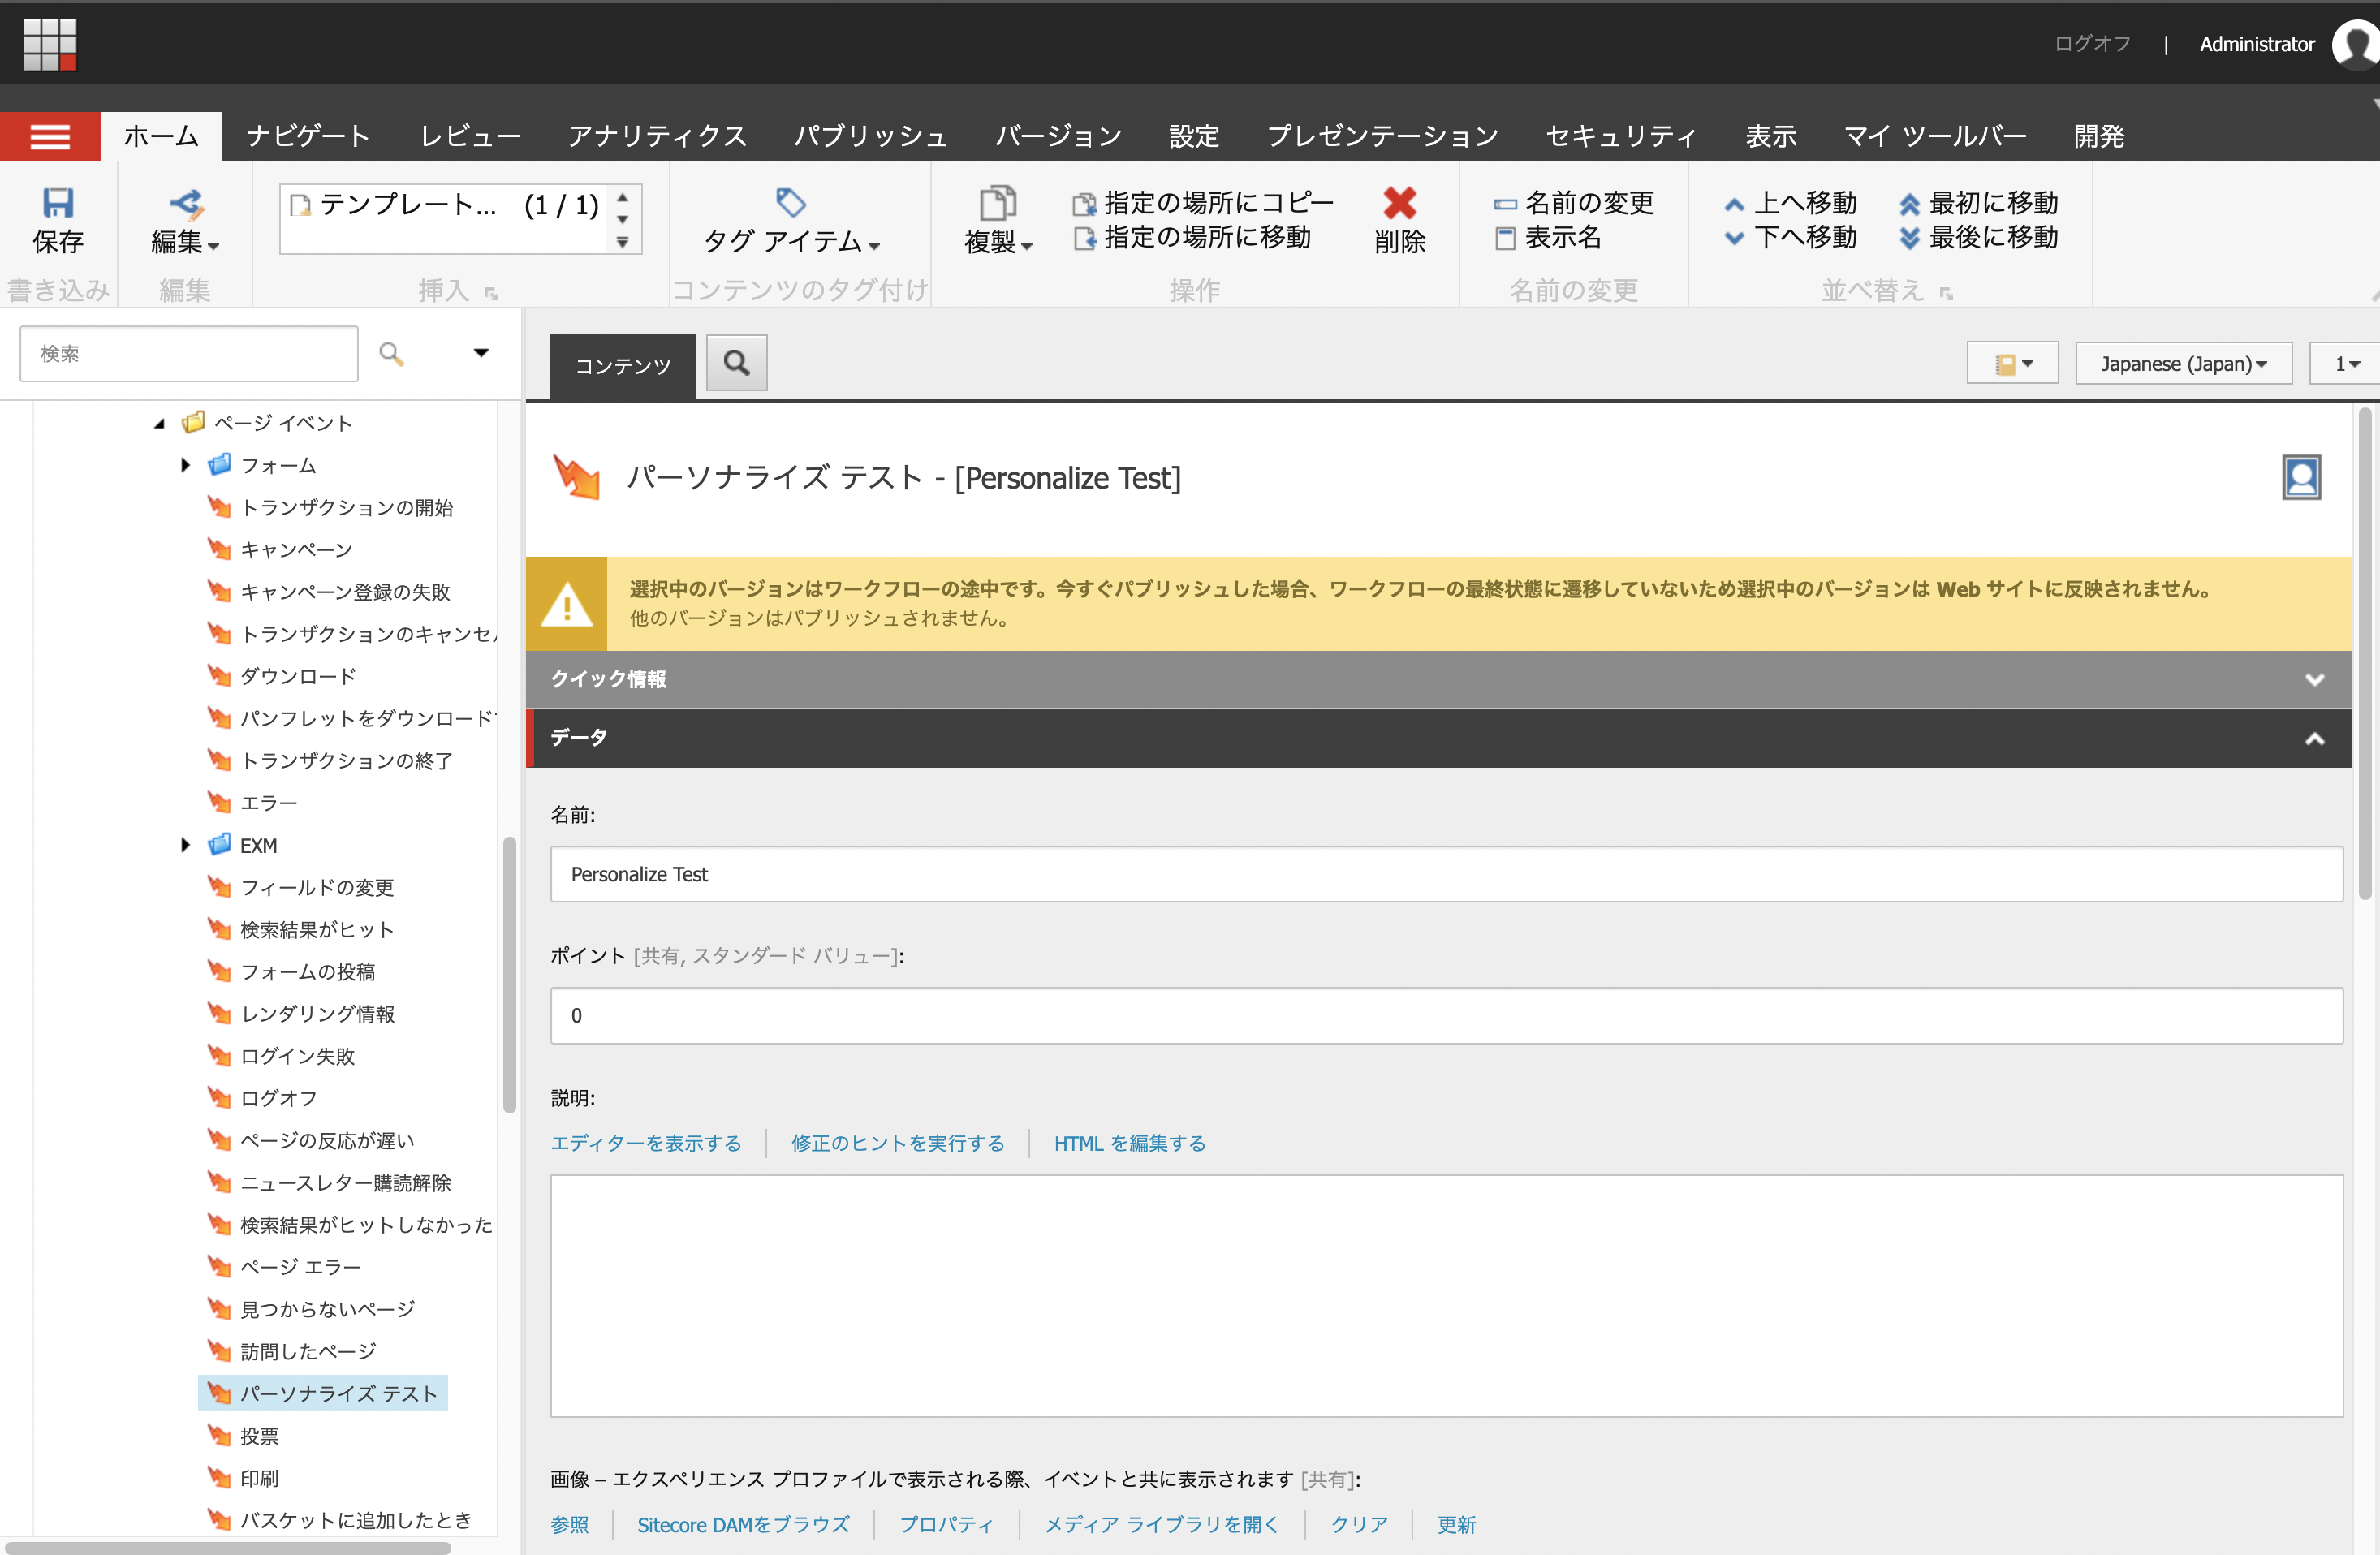The width and height of the screenshot is (2380, 1555).
Task: Click the Personalize Test item header icon
Action: pyautogui.click(x=577, y=477)
